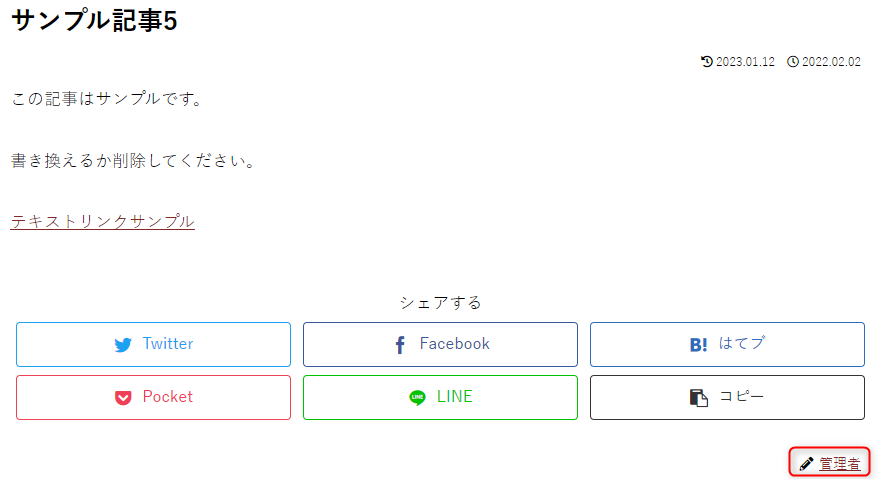Share the article via Facebook button
Viewport: 878px width, 479px height.
(440, 345)
